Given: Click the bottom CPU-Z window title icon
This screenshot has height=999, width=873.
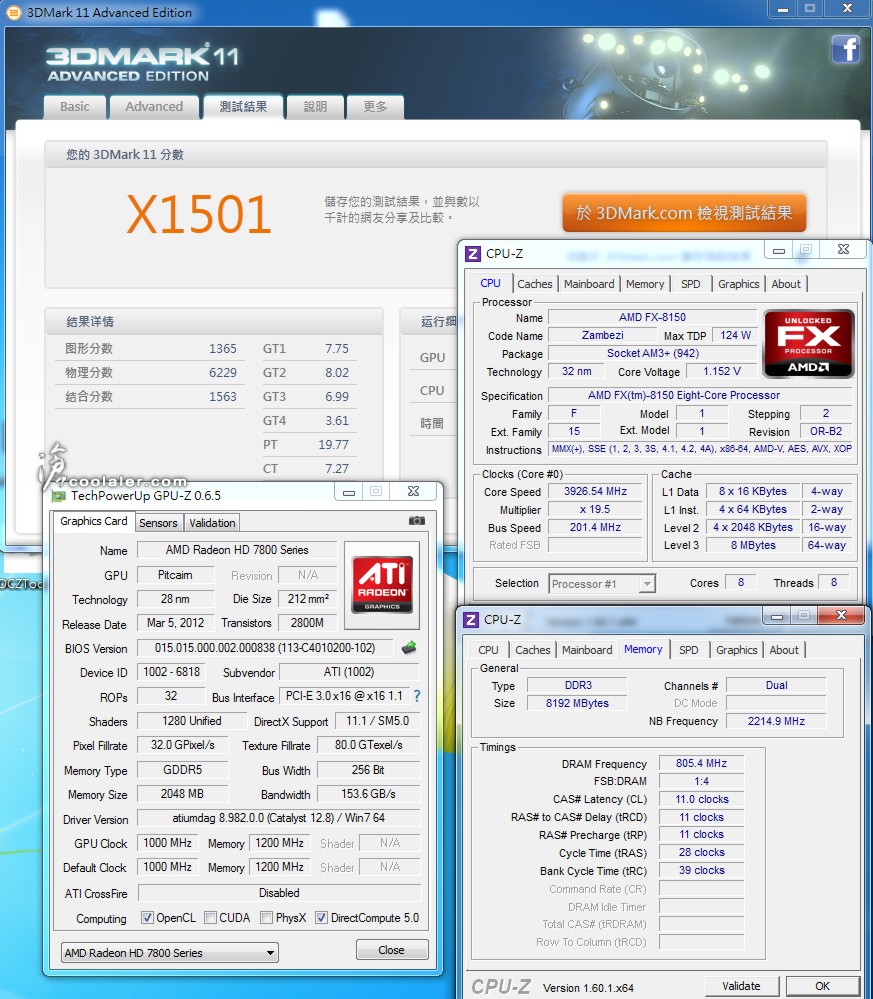Looking at the screenshot, I should (471, 620).
